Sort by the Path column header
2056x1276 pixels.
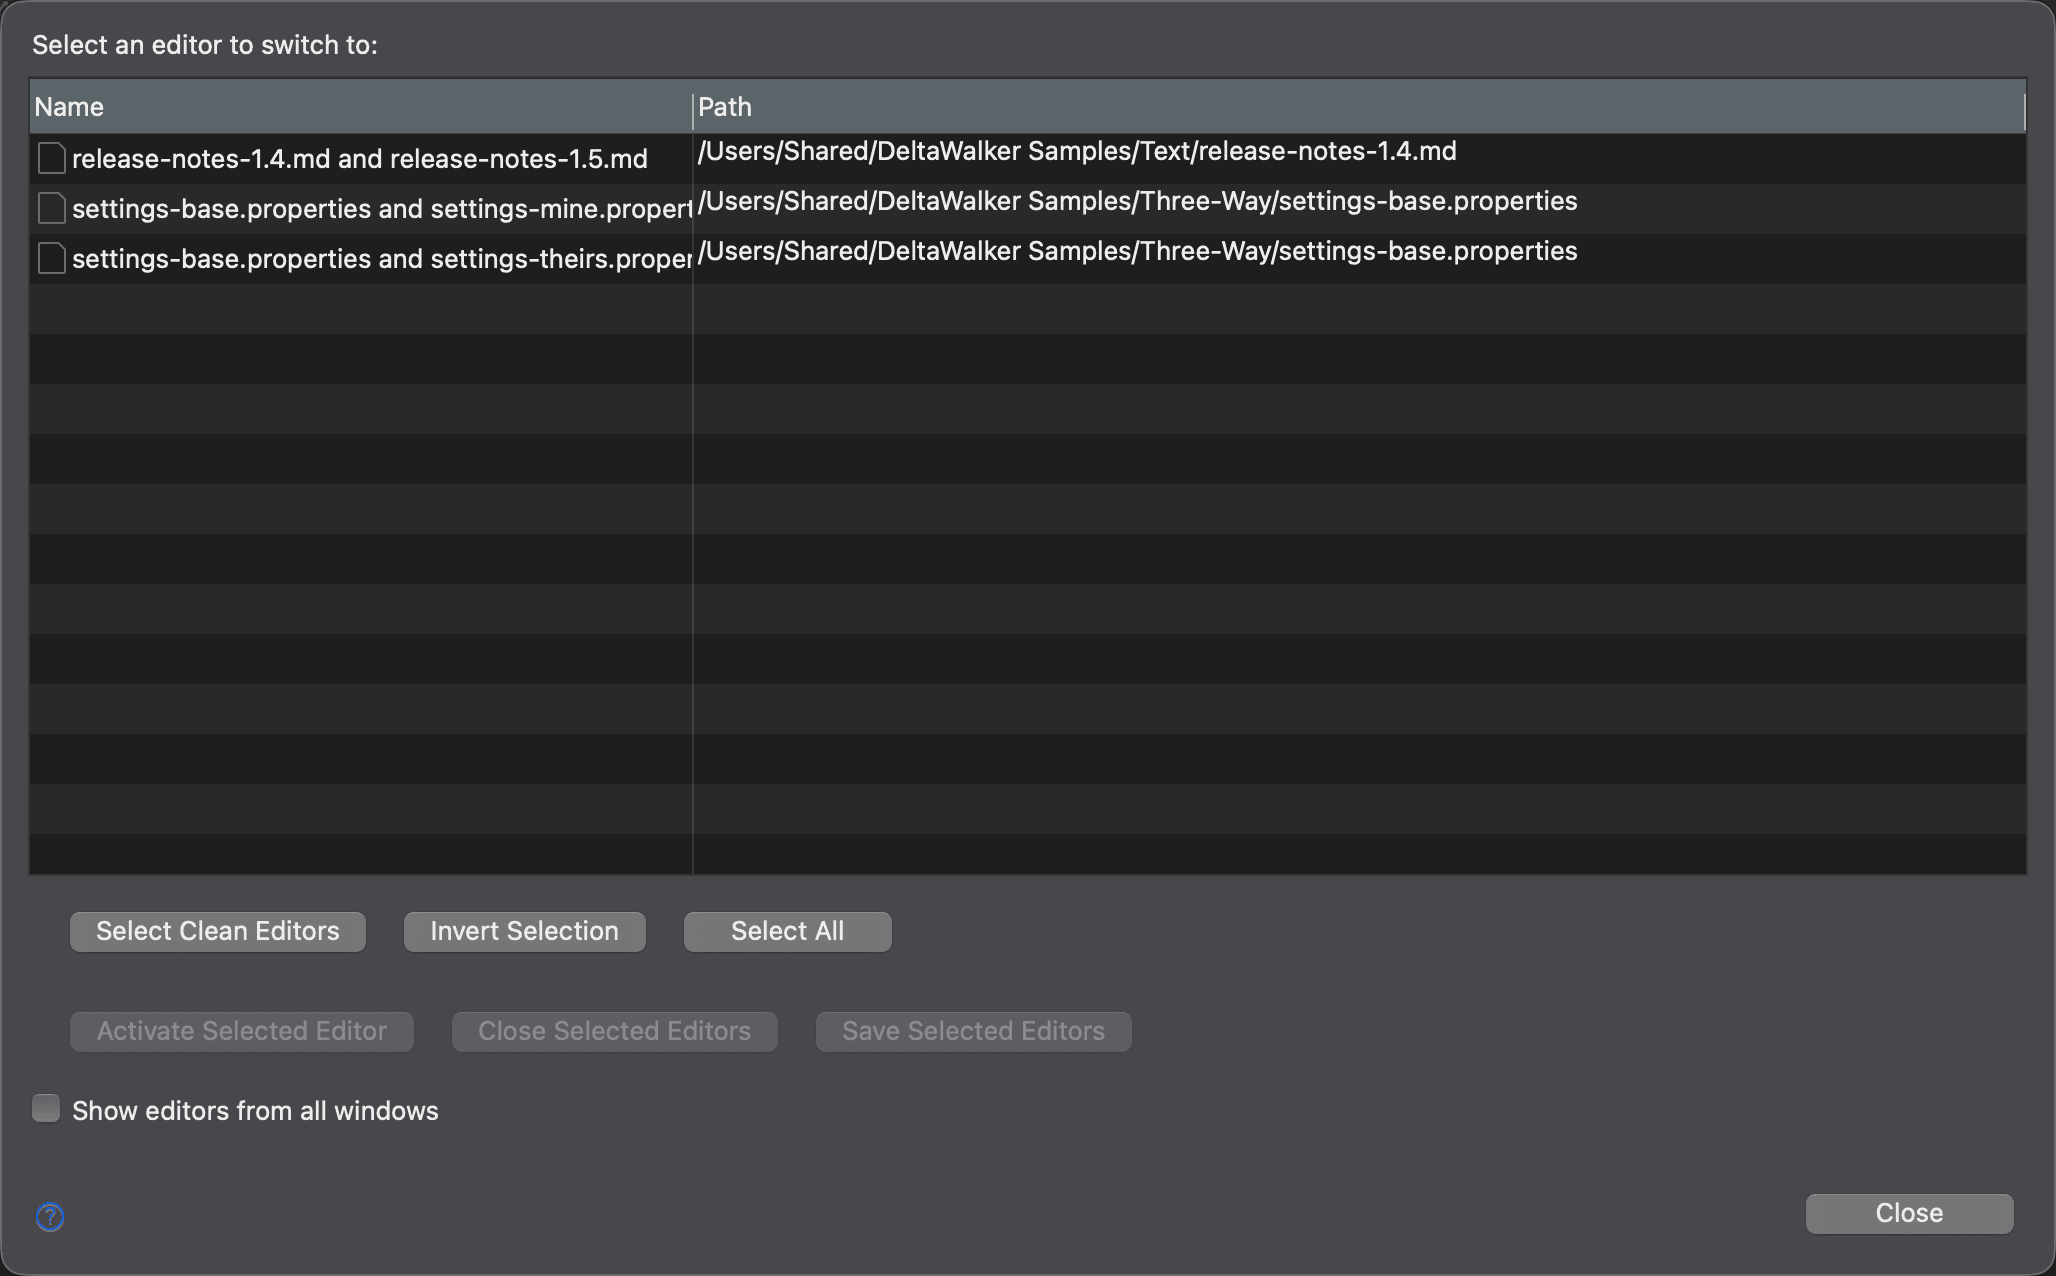click(1359, 107)
